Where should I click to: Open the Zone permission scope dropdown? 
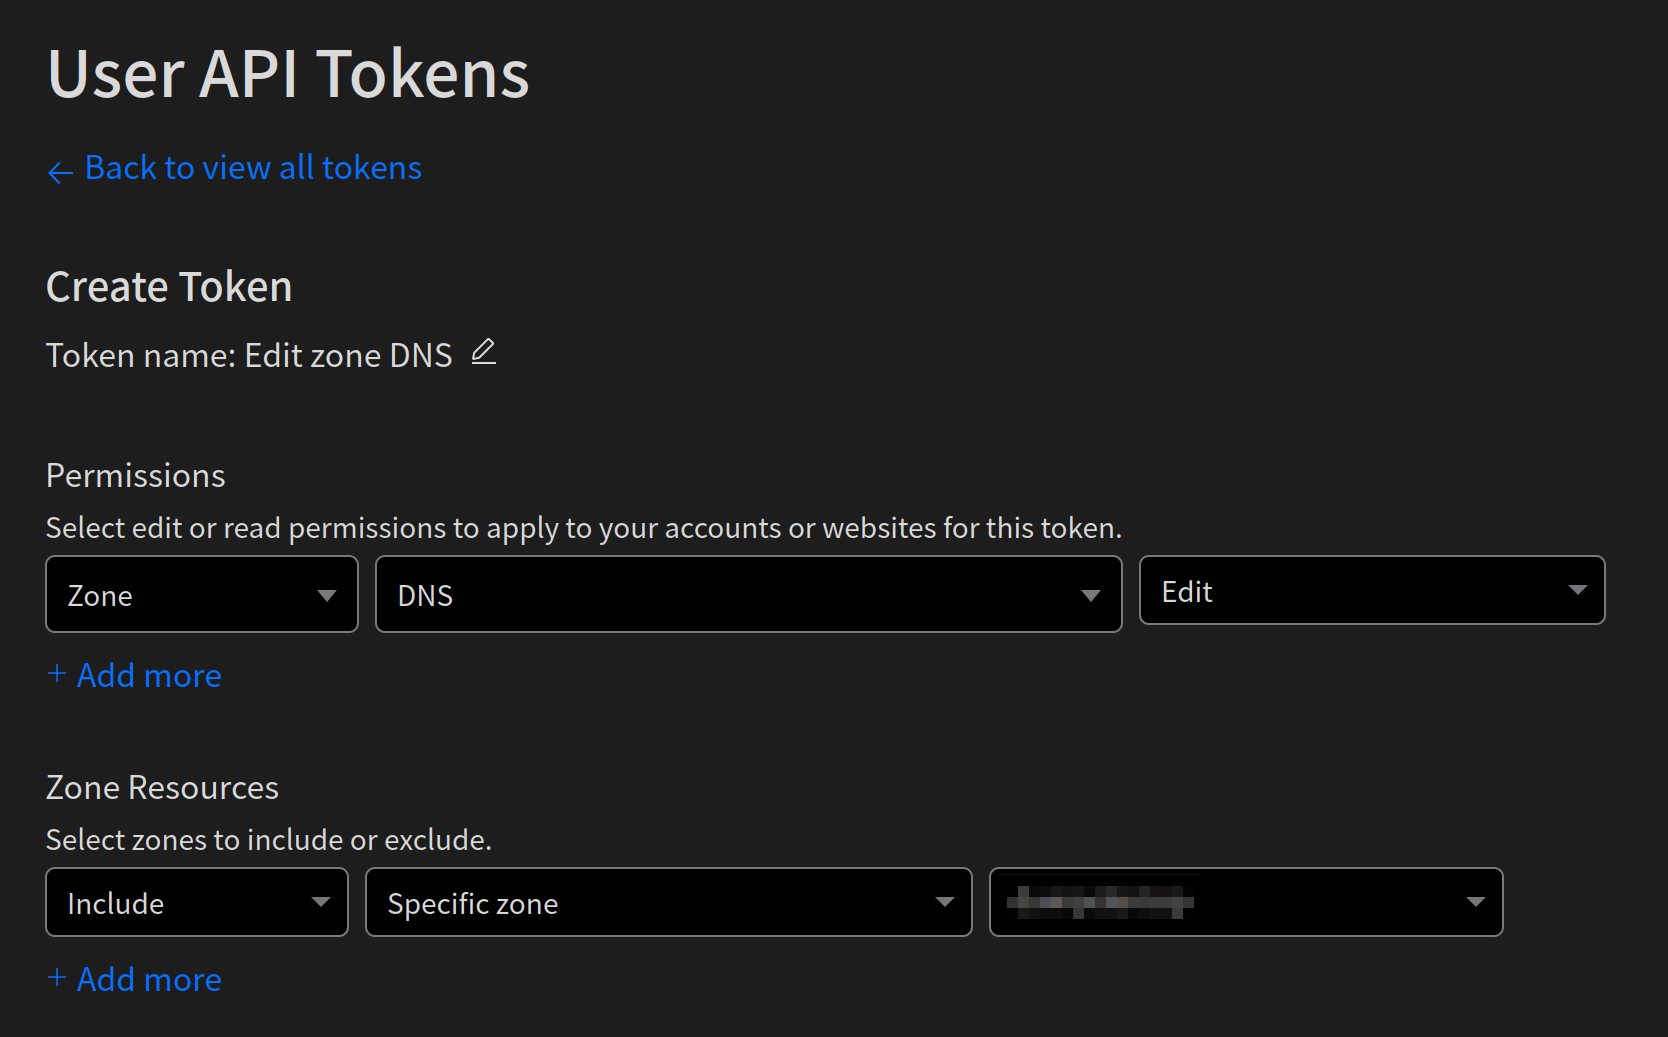202,594
